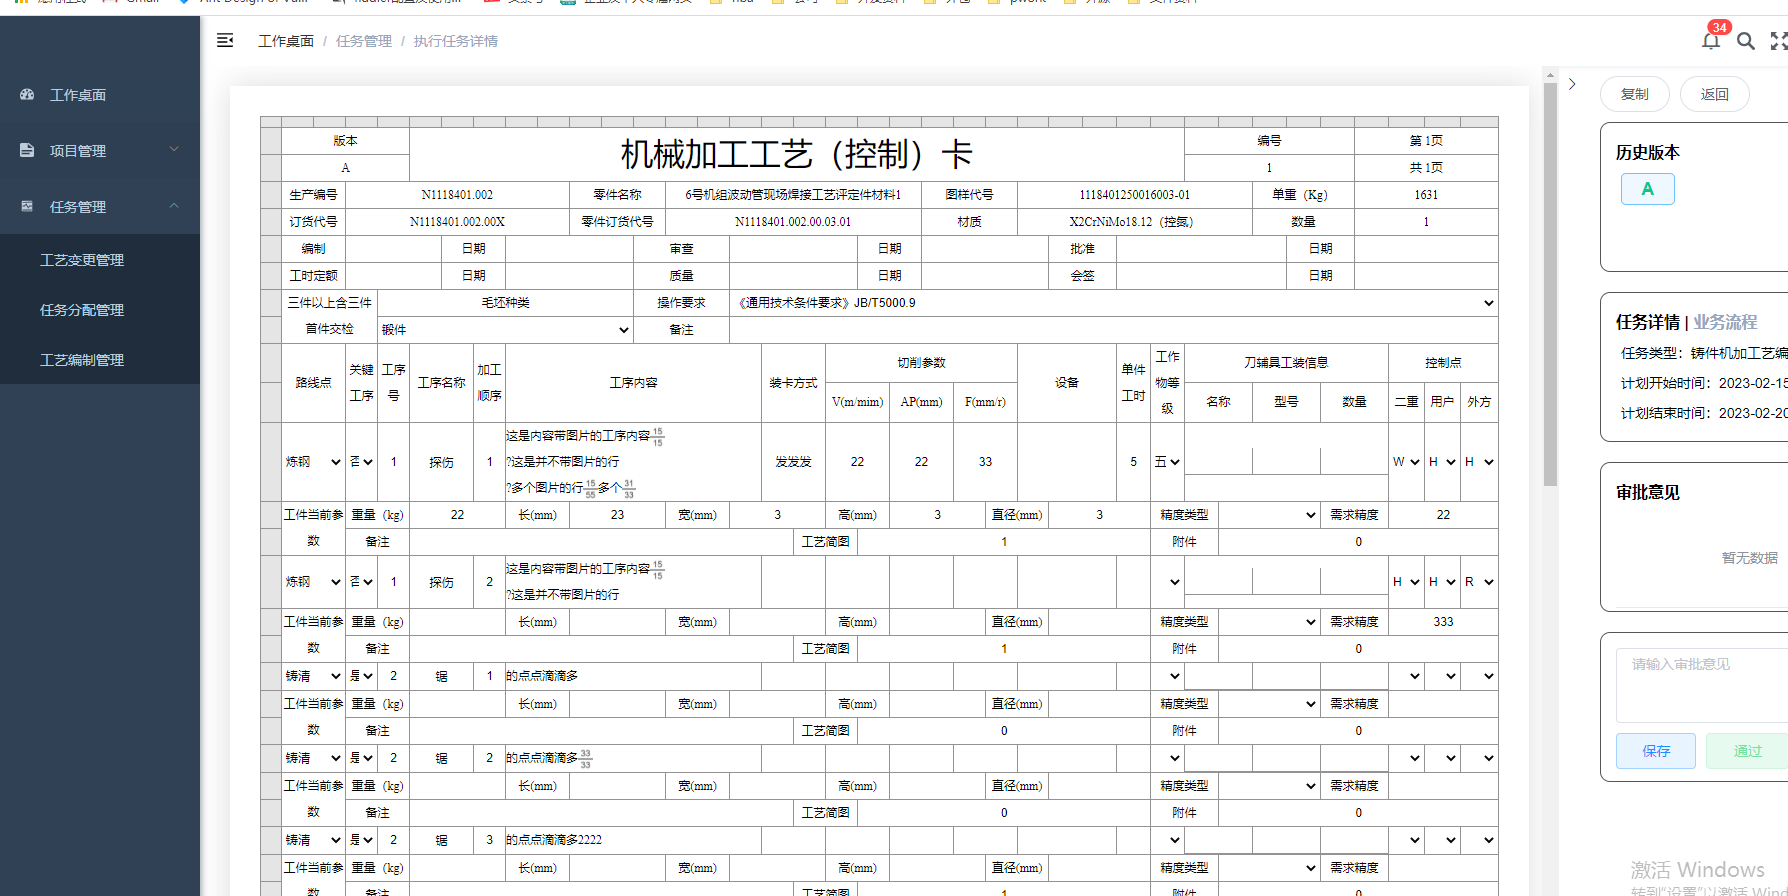
Task: Open the first 炼钢 route point dropdown
Action: 314,462
